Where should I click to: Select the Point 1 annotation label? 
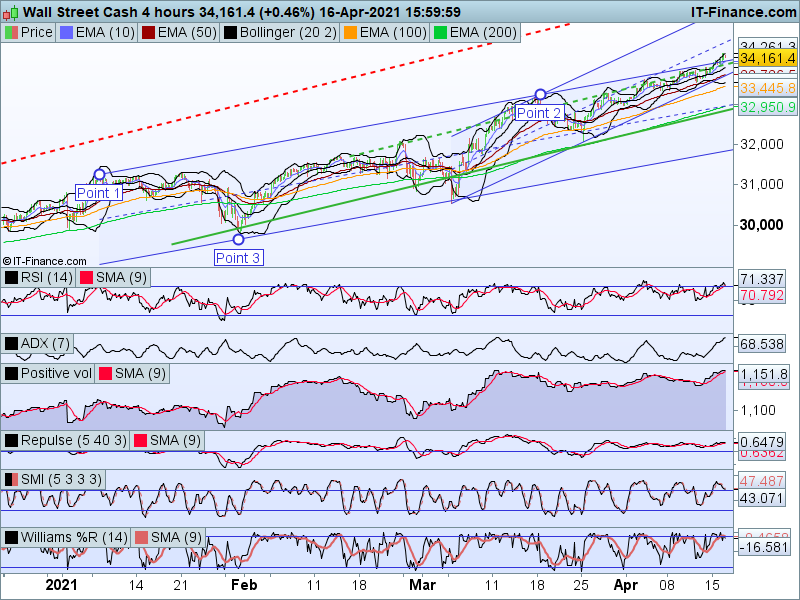tap(98, 193)
